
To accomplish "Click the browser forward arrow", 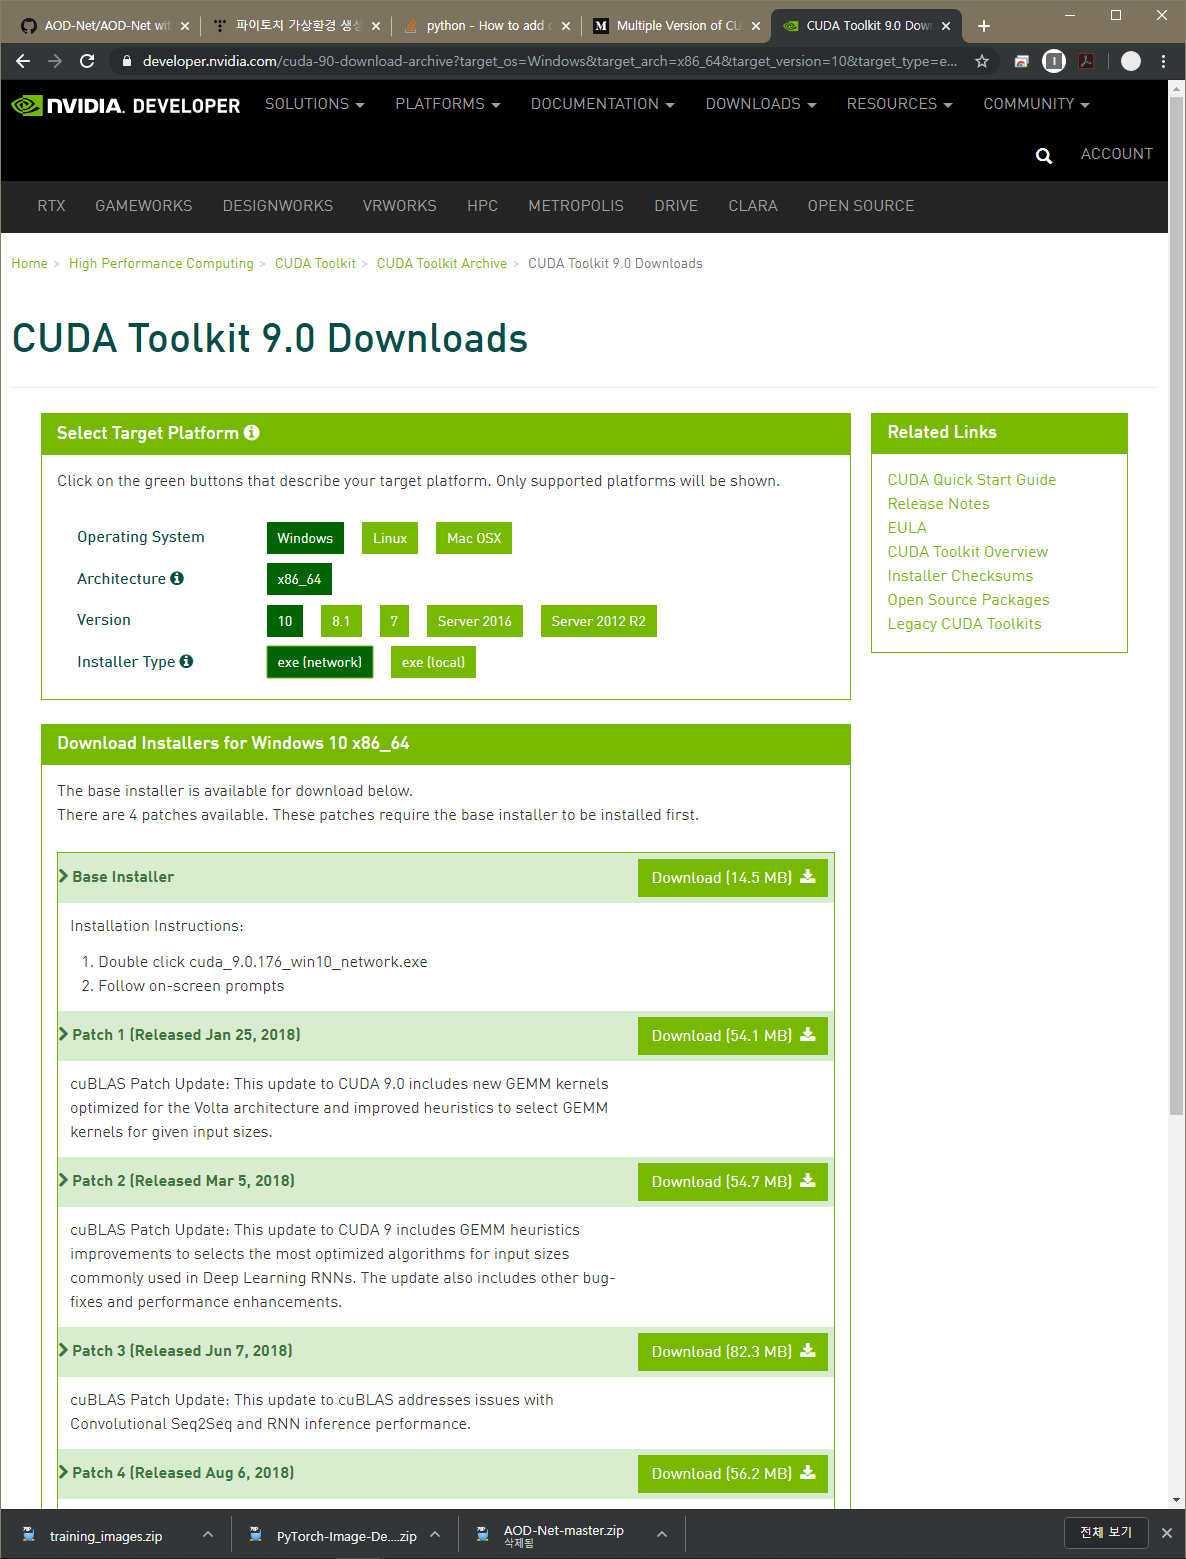I will tap(55, 61).
